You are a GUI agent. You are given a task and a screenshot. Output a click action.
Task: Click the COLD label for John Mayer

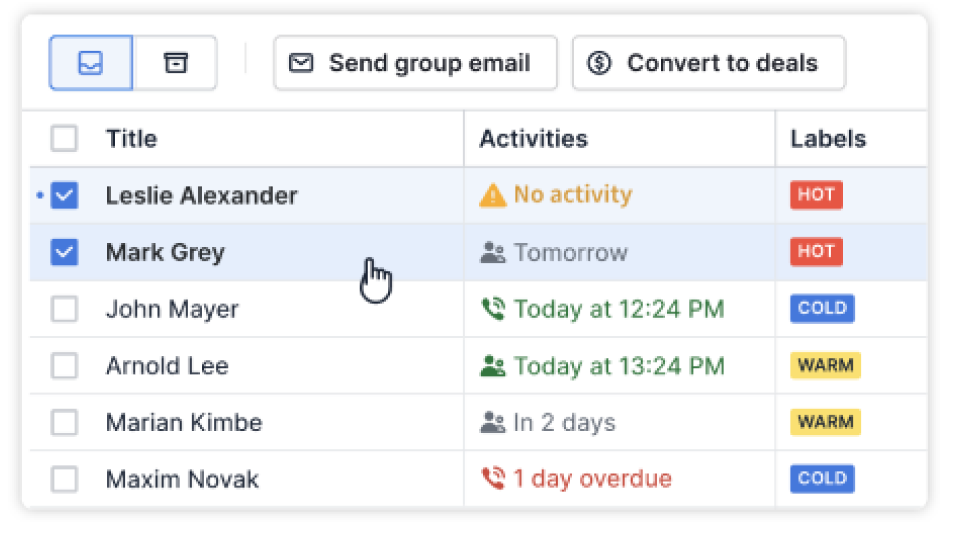coord(822,309)
